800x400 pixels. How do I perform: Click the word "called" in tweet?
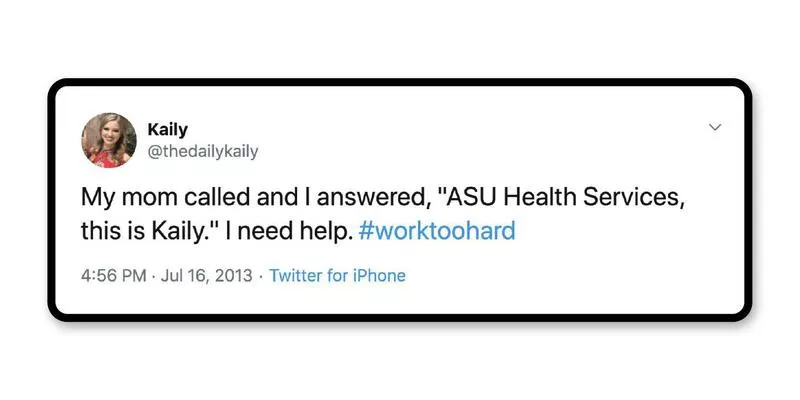click(207, 196)
